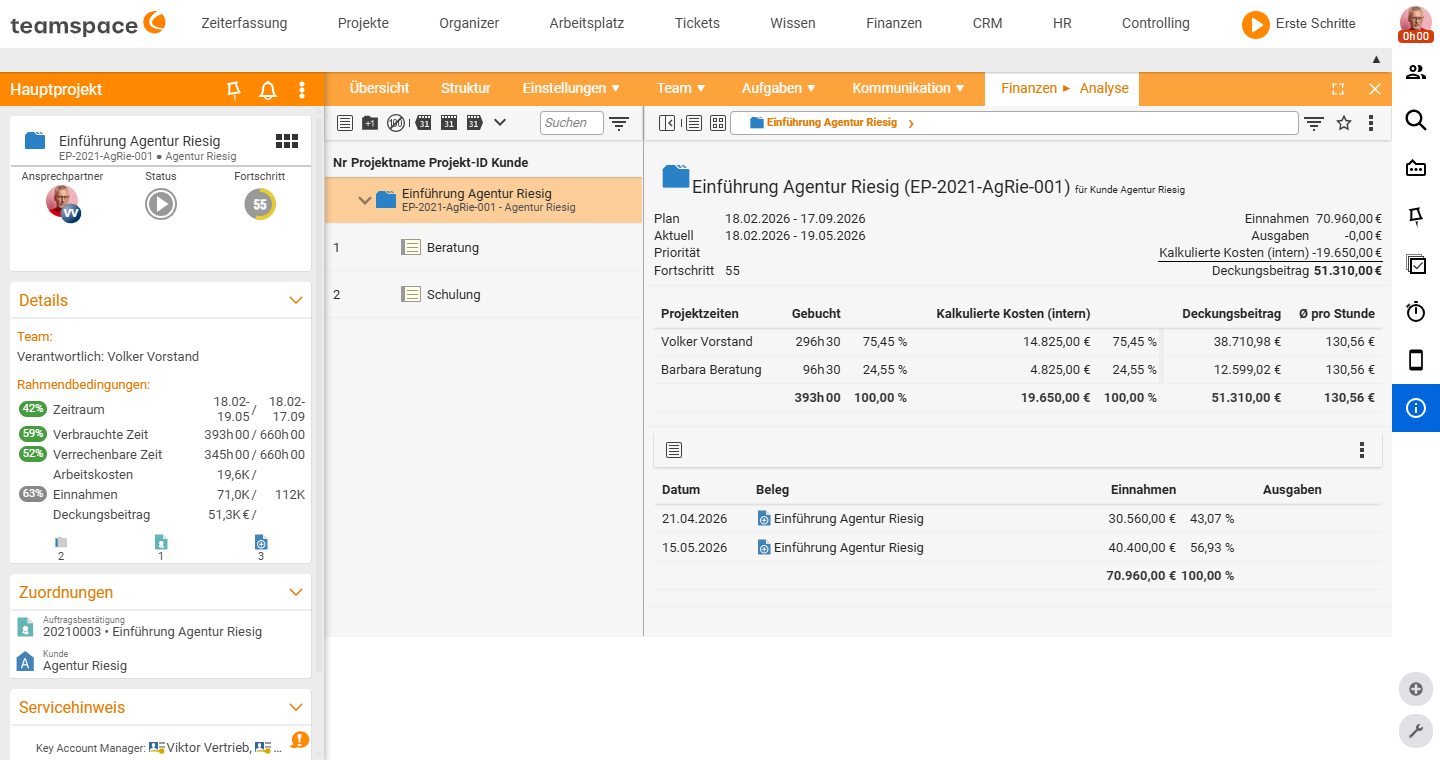Viewport: 1440px width, 760px height.
Task: Open grid menu on project card
Action: [287, 141]
